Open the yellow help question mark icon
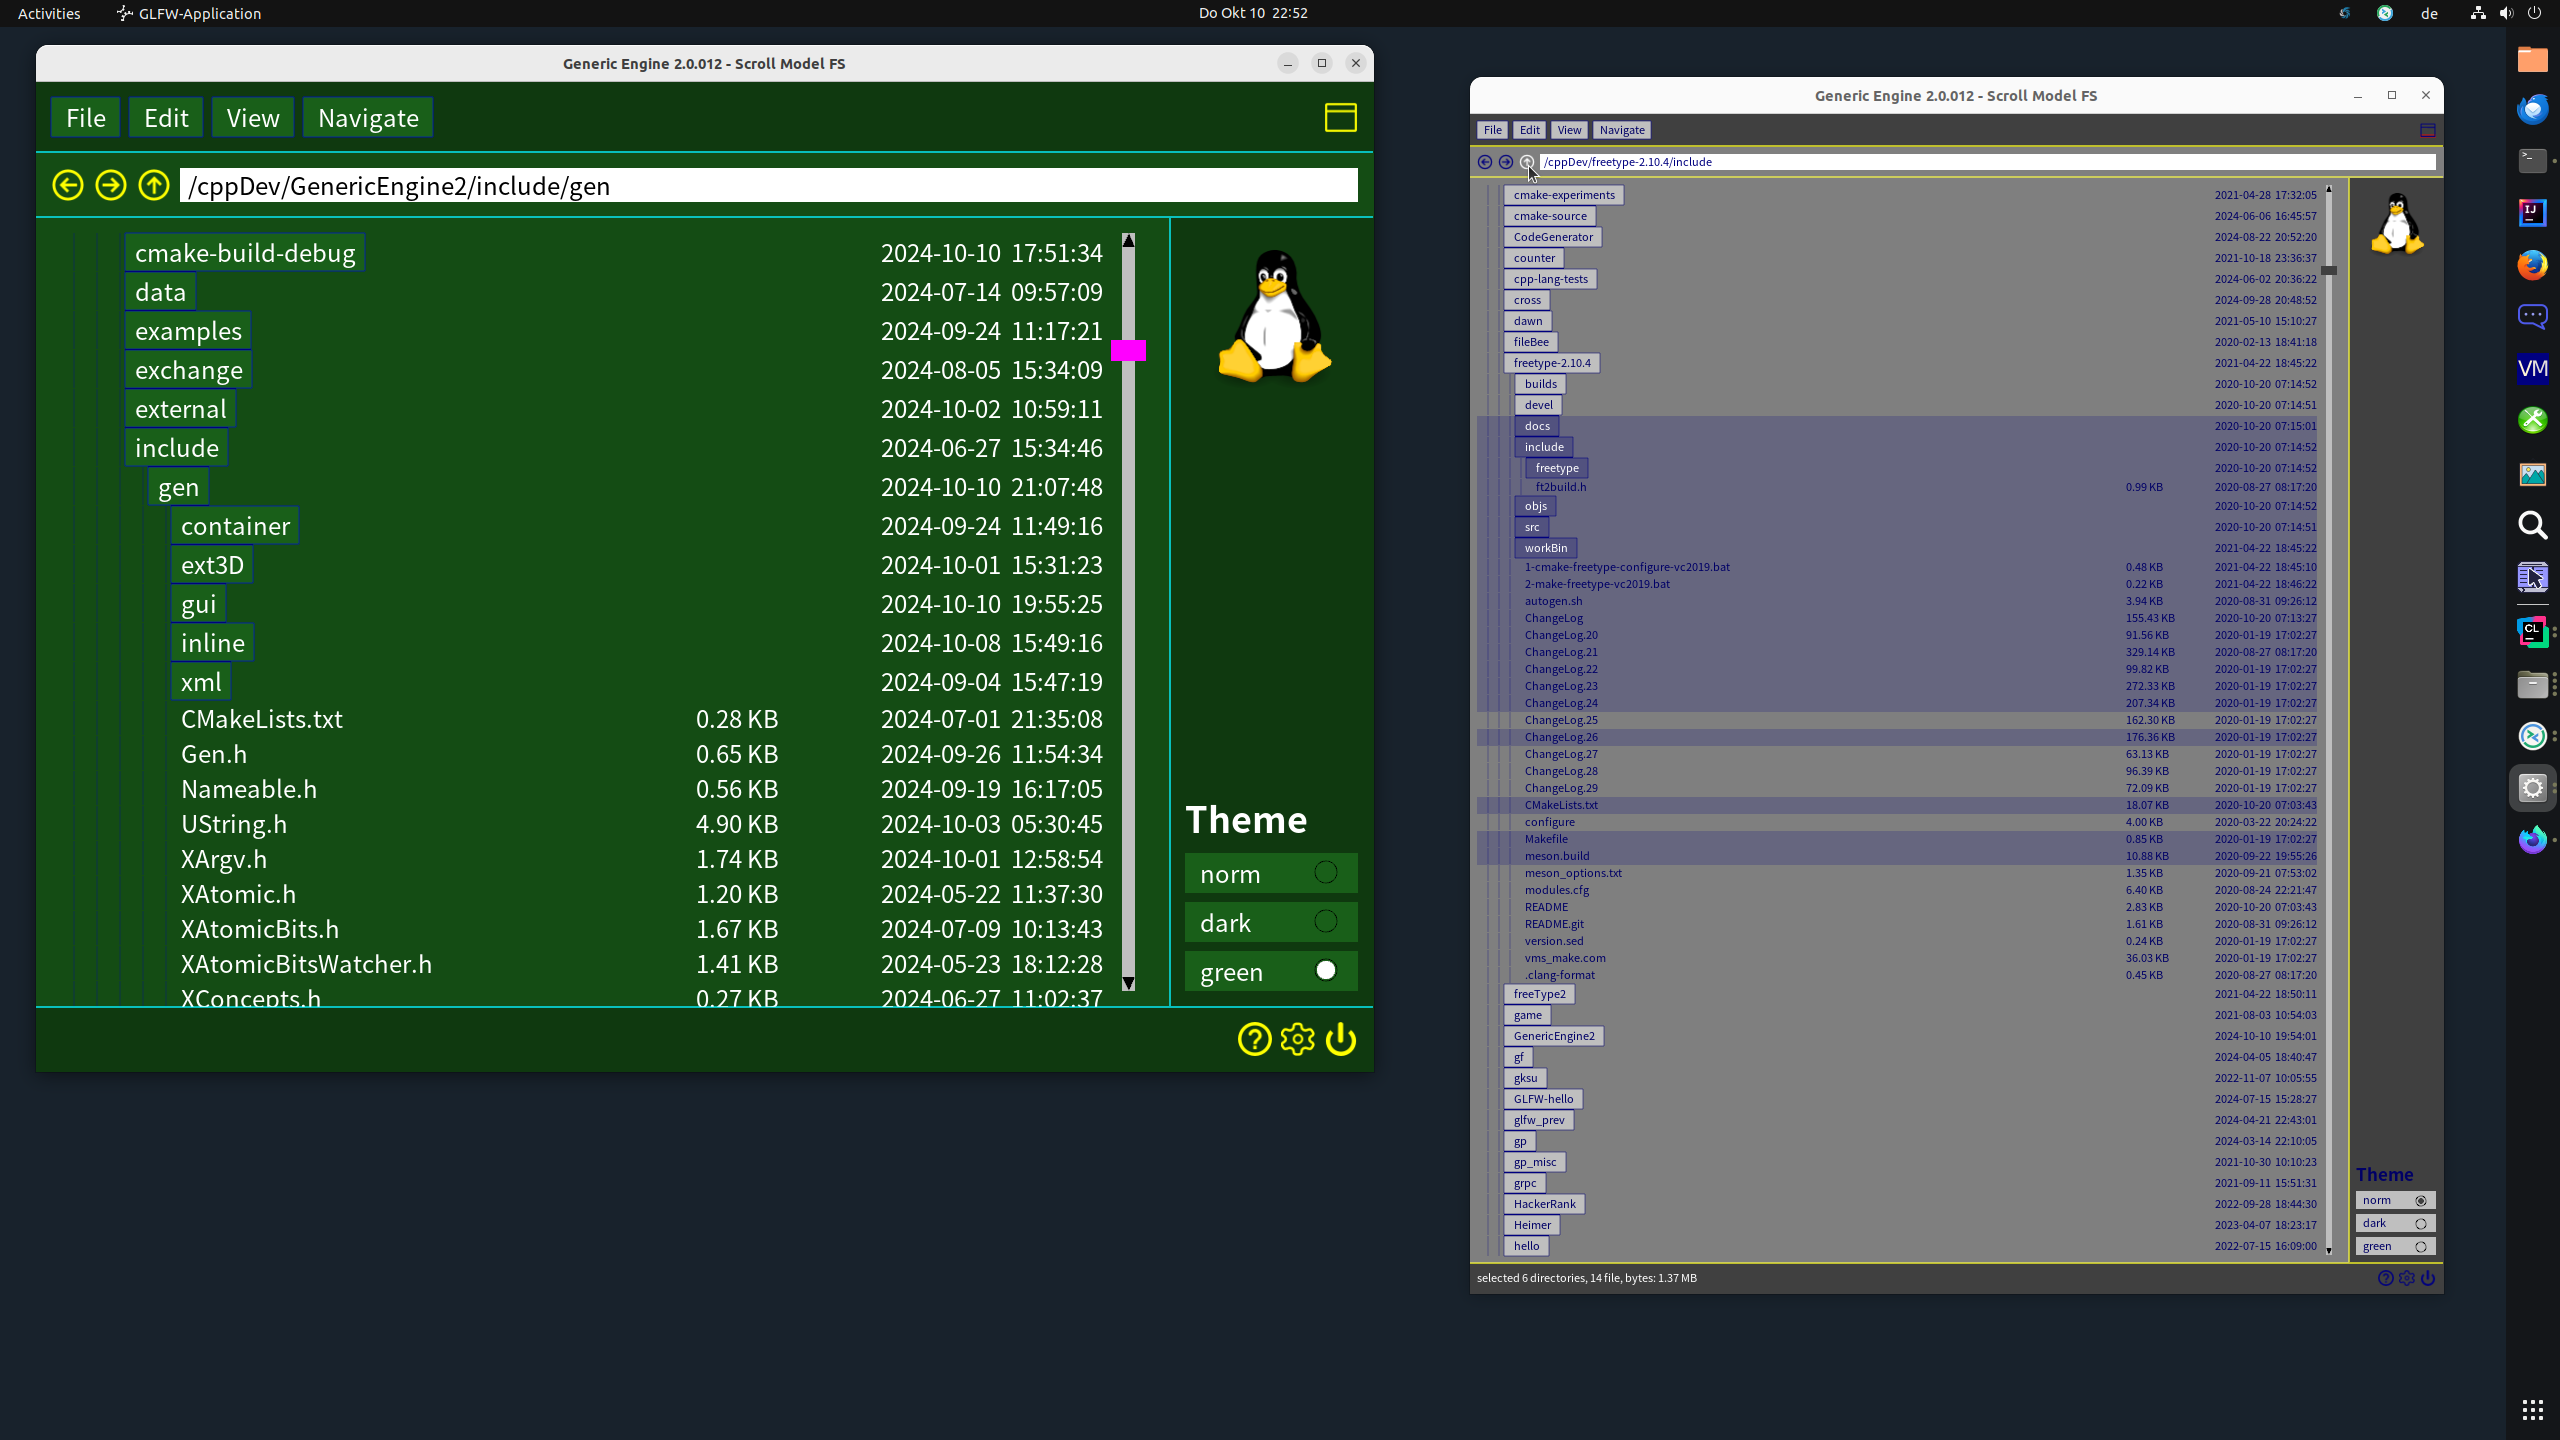The width and height of the screenshot is (2560, 1440). tap(1254, 1039)
